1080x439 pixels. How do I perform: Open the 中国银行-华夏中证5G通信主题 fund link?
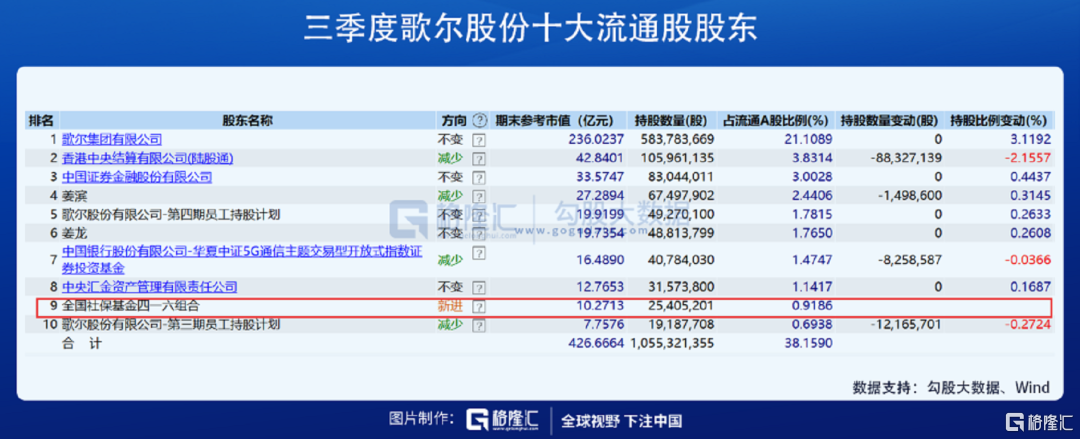click(x=242, y=259)
